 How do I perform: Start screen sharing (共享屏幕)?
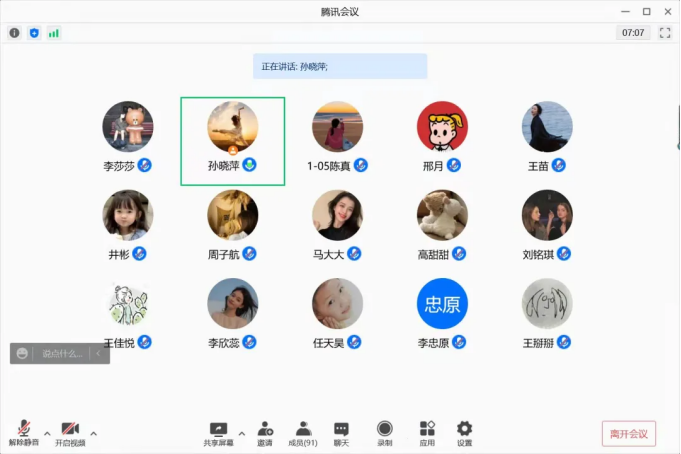pos(218,432)
